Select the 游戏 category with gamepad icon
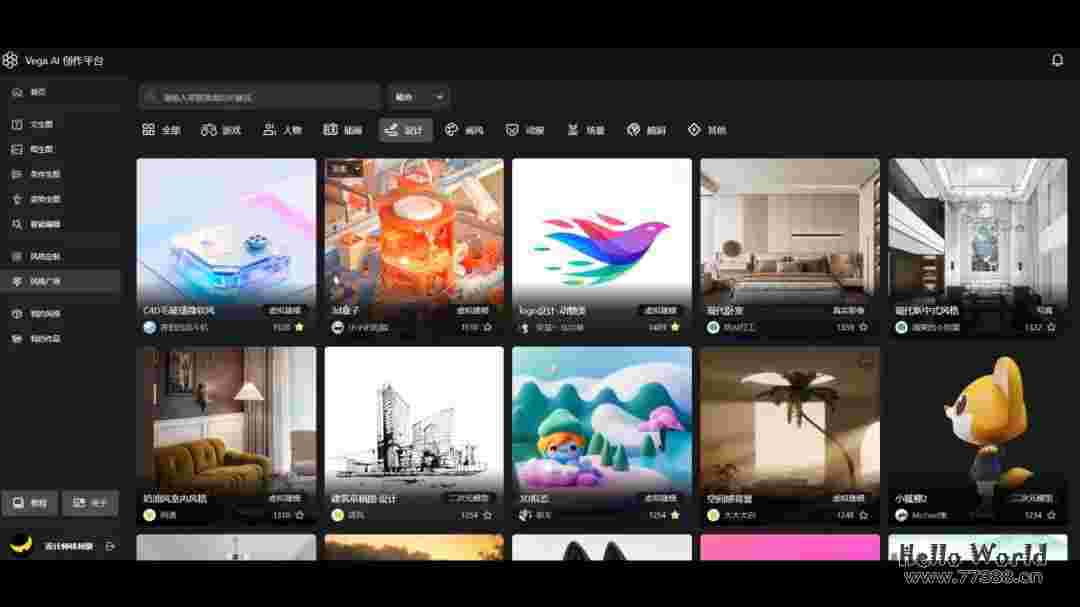This screenshot has width=1080, height=607. [x=221, y=130]
